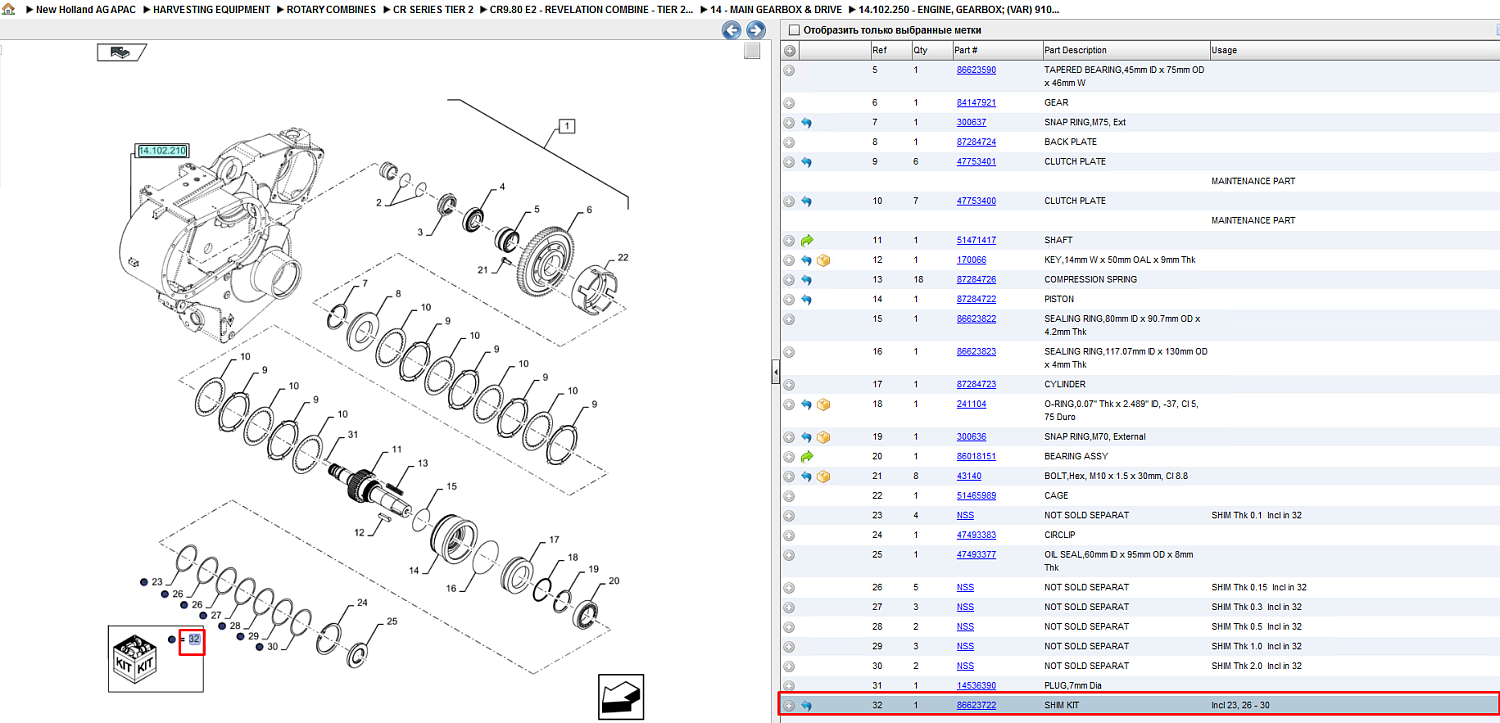Expand the CYLINDER row 17 plus icon
1500x723 pixels.
[x=789, y=384]
